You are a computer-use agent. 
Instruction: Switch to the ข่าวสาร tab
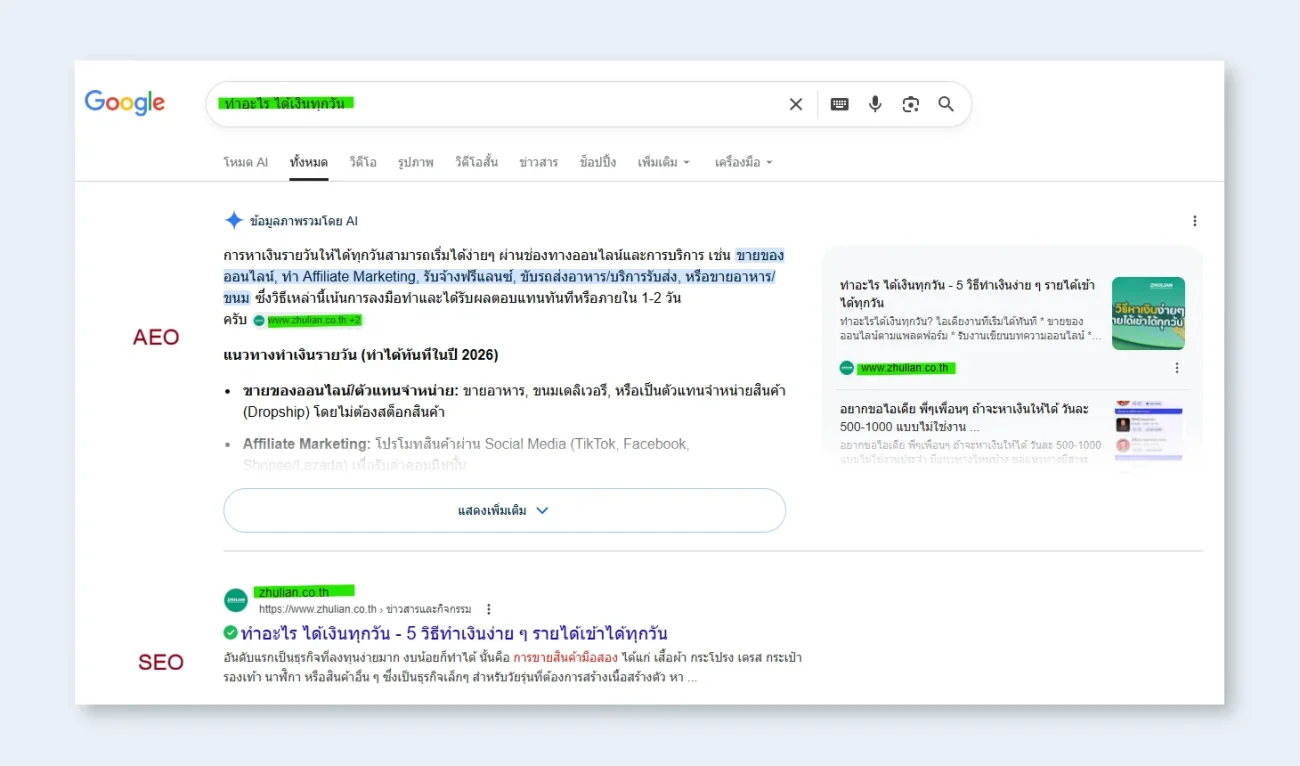[539, 162]
